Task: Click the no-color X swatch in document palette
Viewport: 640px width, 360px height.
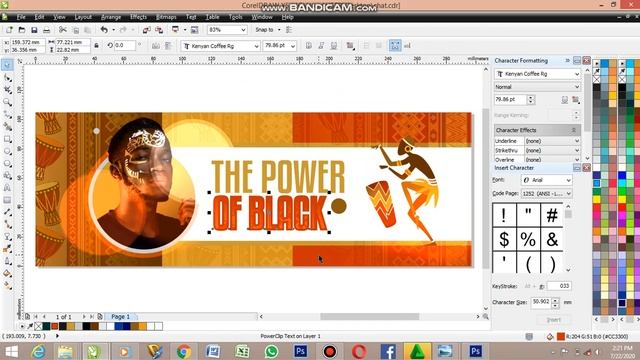Action: click(x=38, y=326)
